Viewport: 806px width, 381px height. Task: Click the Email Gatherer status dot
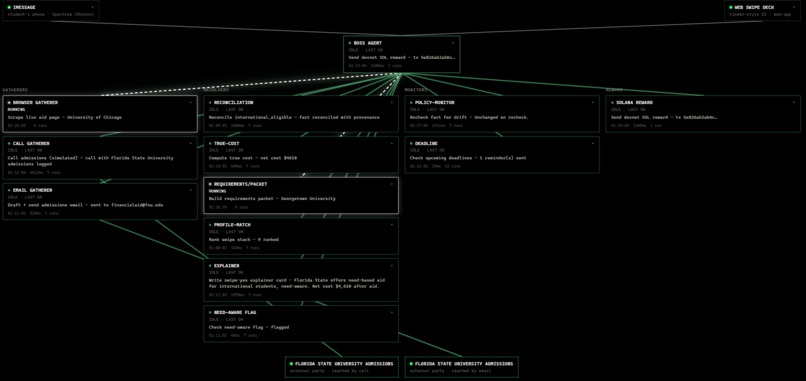click(9, 190)
